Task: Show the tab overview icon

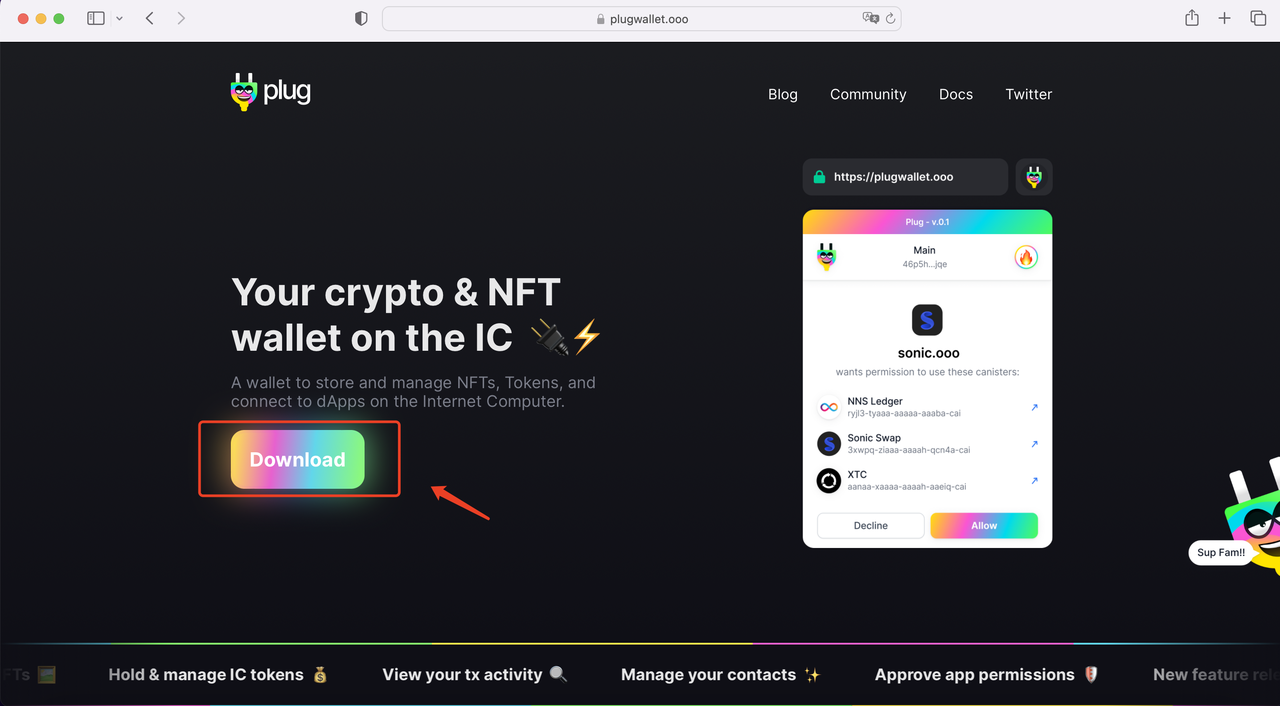Action: 1258,18
